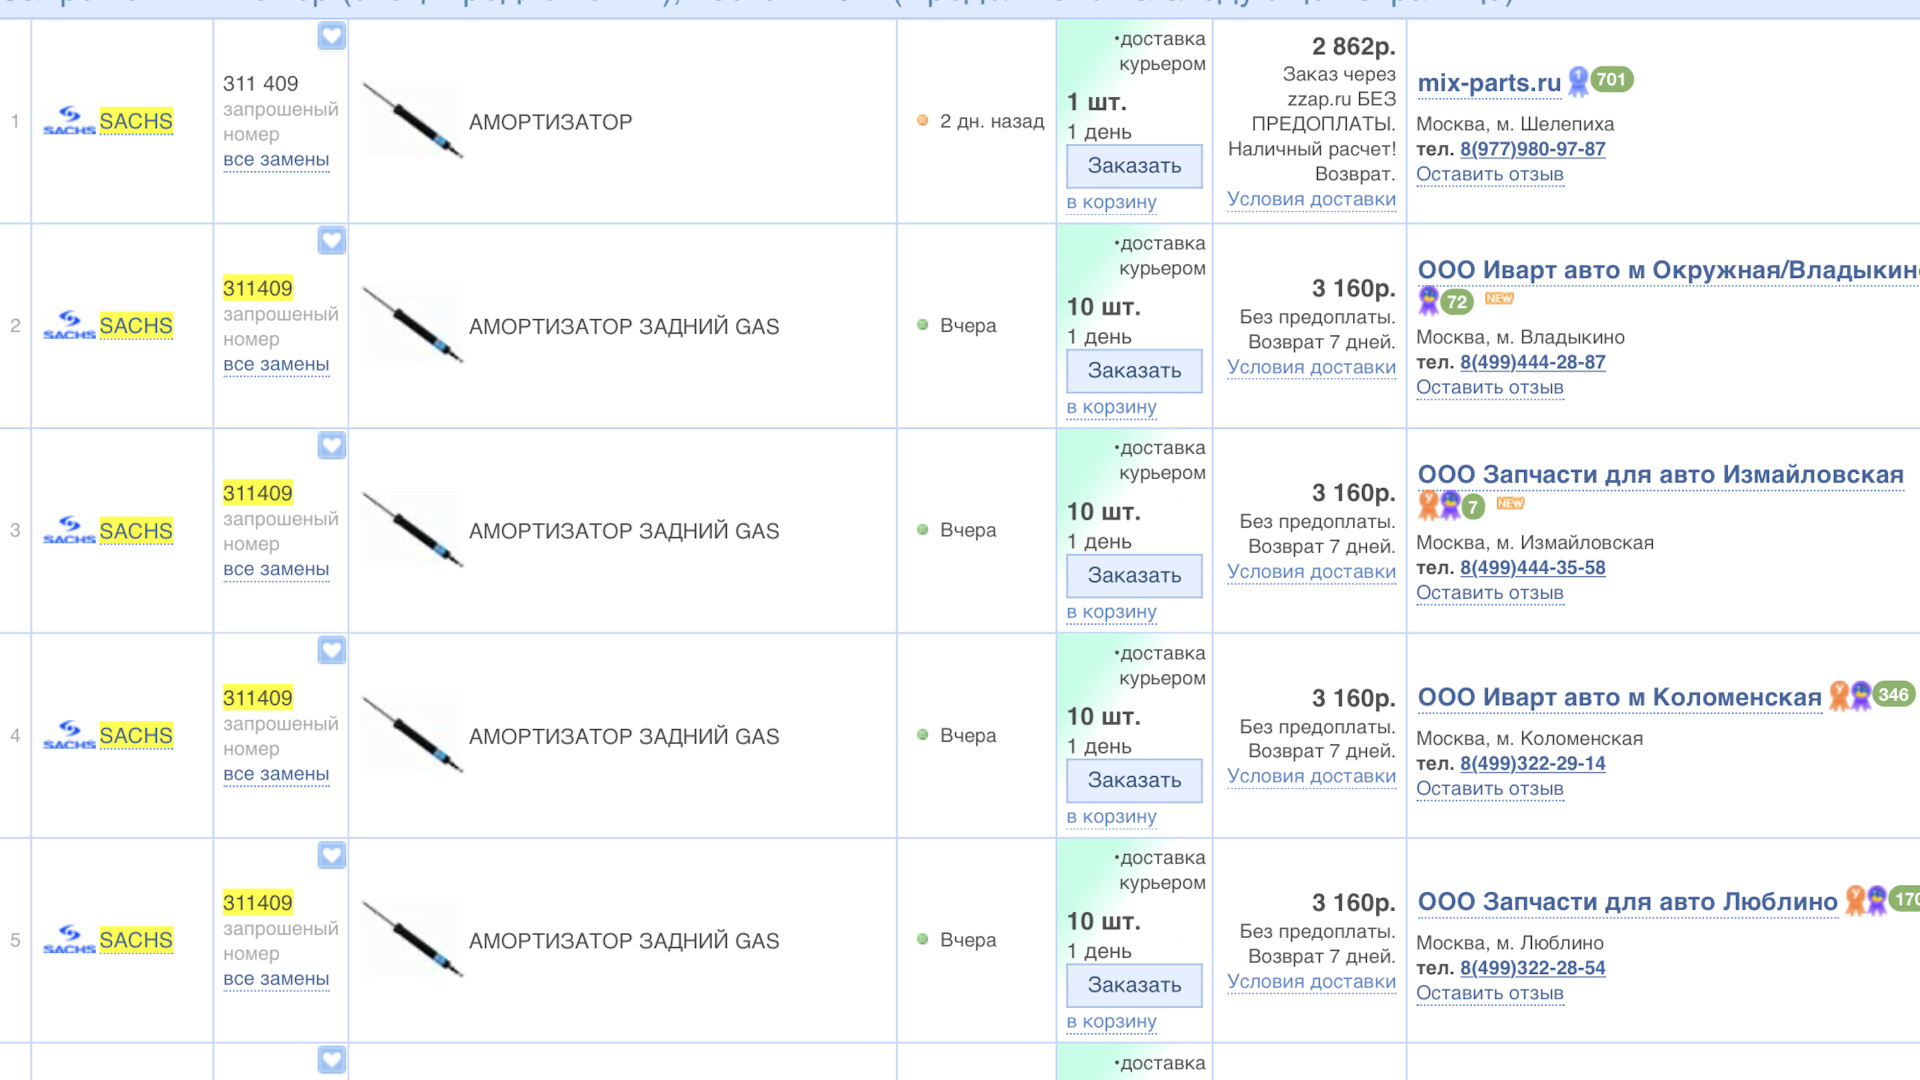Image resolution: width=1920 pixels, height=1080 pixels.
Task: Click the purple ribbon under Иварт авто Окружная
Action: point(1429,300)
